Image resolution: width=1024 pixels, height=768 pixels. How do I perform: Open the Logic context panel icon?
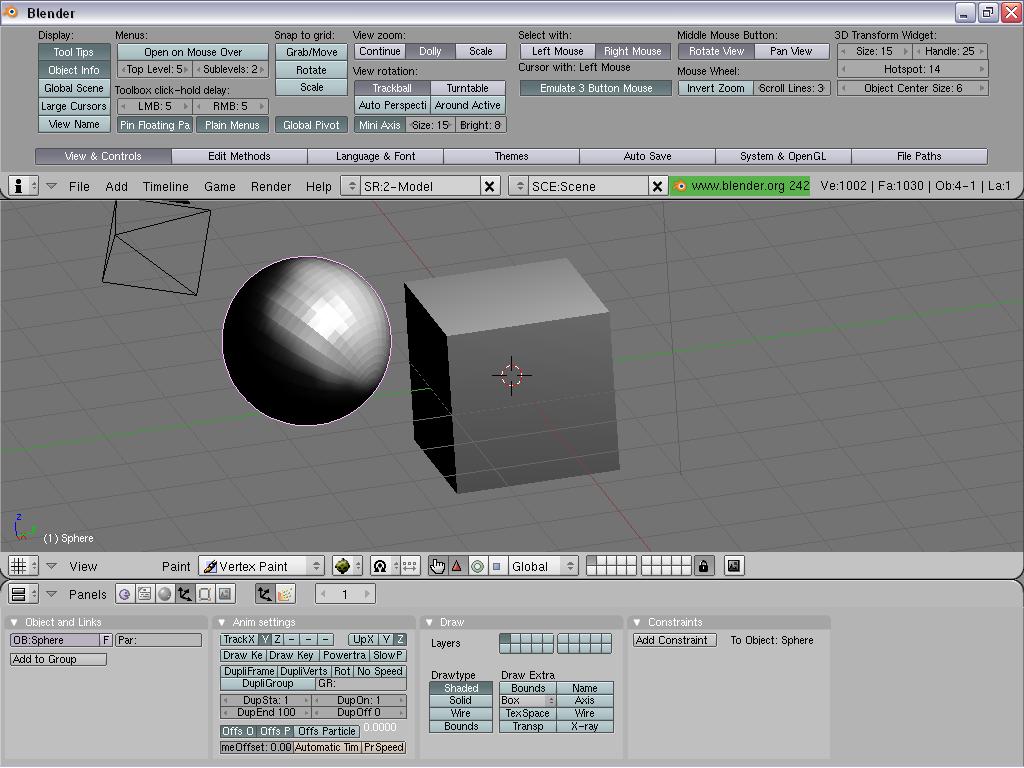[x=124, y=594]
